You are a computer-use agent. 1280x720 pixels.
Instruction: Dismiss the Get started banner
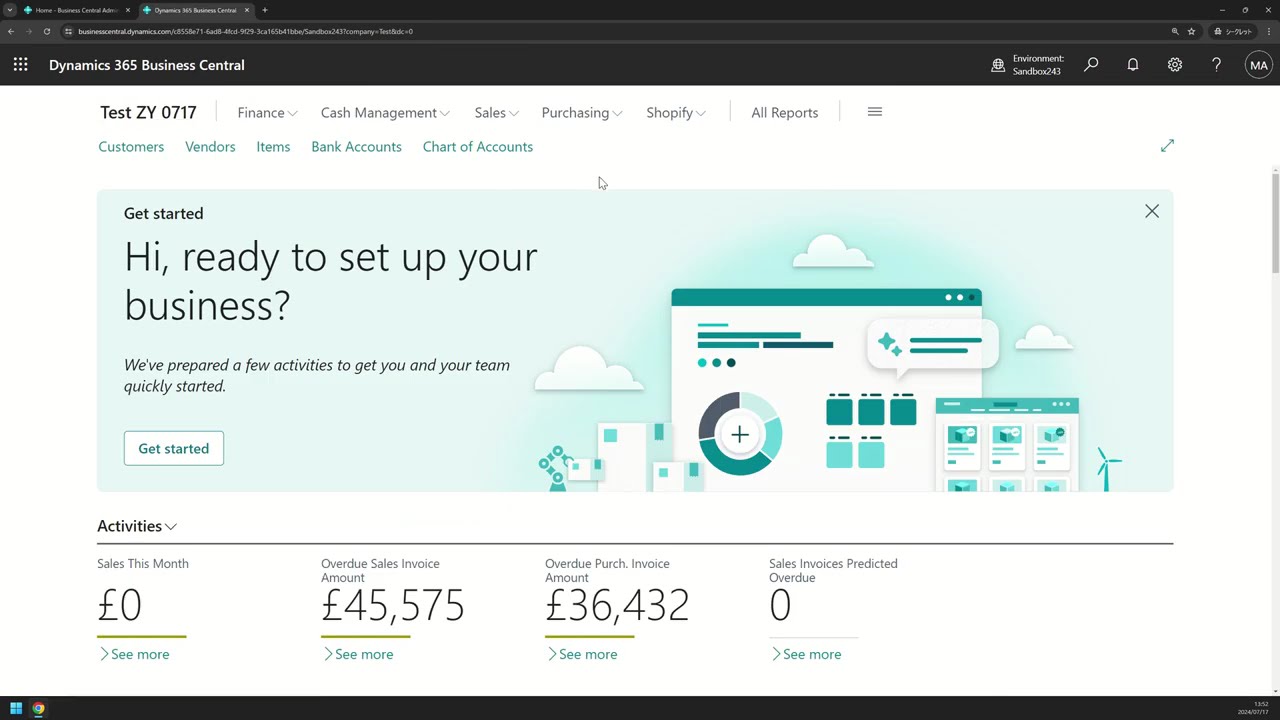[x=1152, y=211]
